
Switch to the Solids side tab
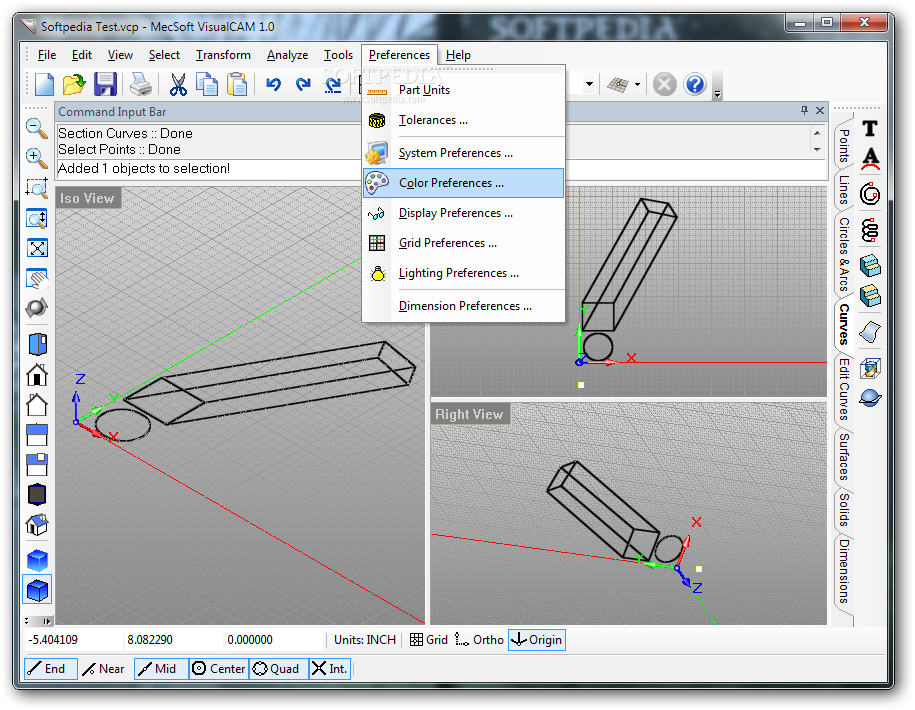coord(844,509)
